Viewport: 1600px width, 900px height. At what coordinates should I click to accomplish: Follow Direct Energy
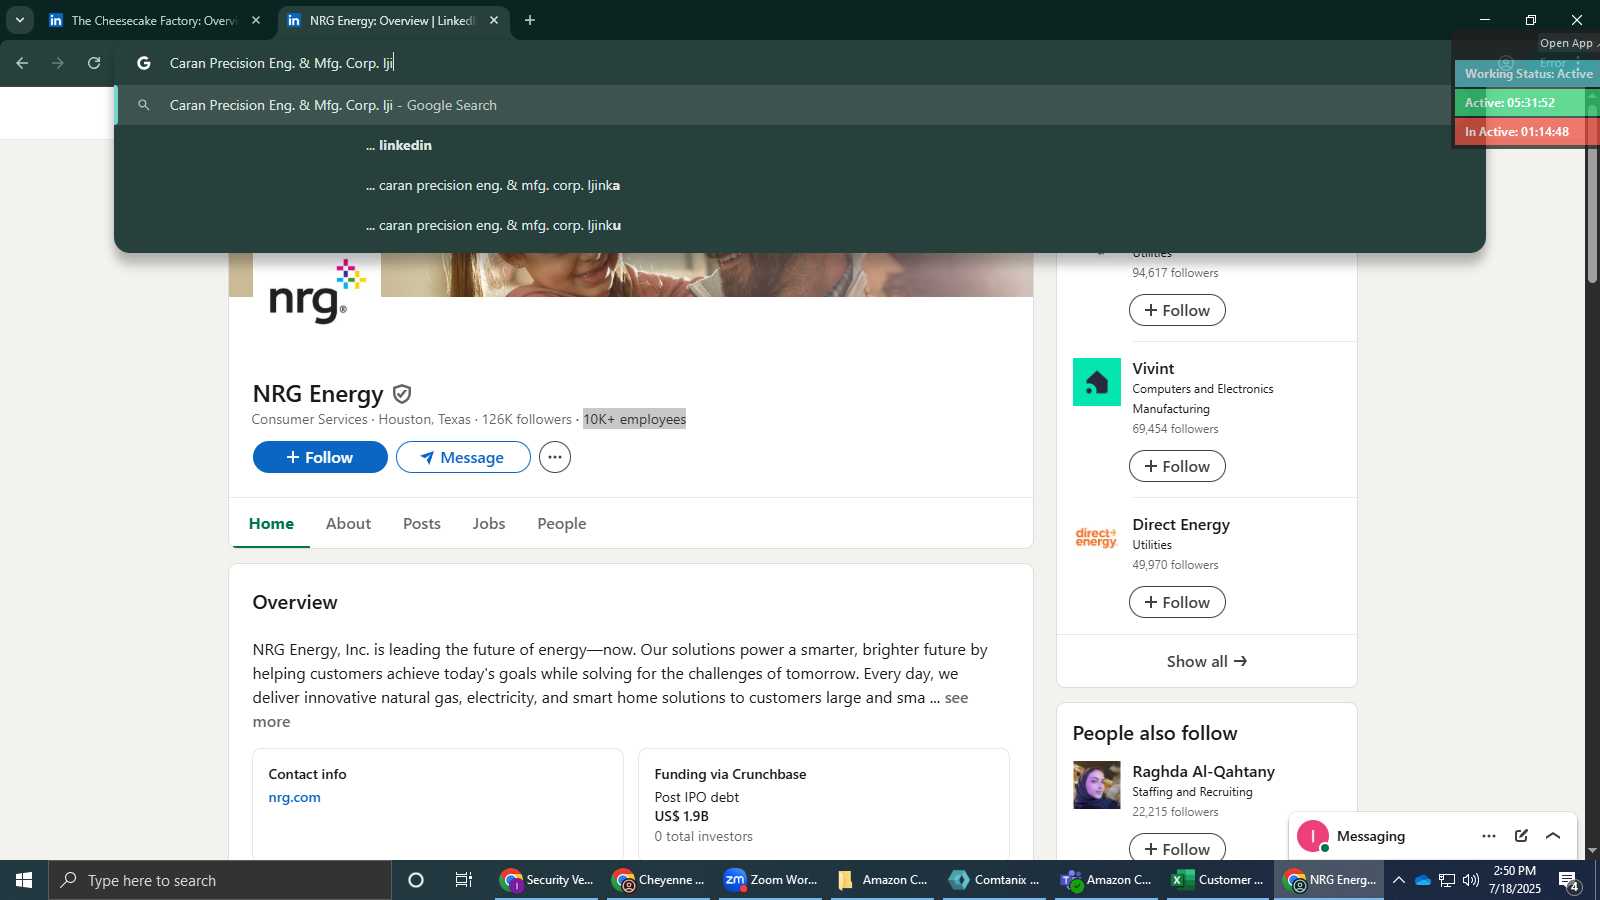[1177, 602]
